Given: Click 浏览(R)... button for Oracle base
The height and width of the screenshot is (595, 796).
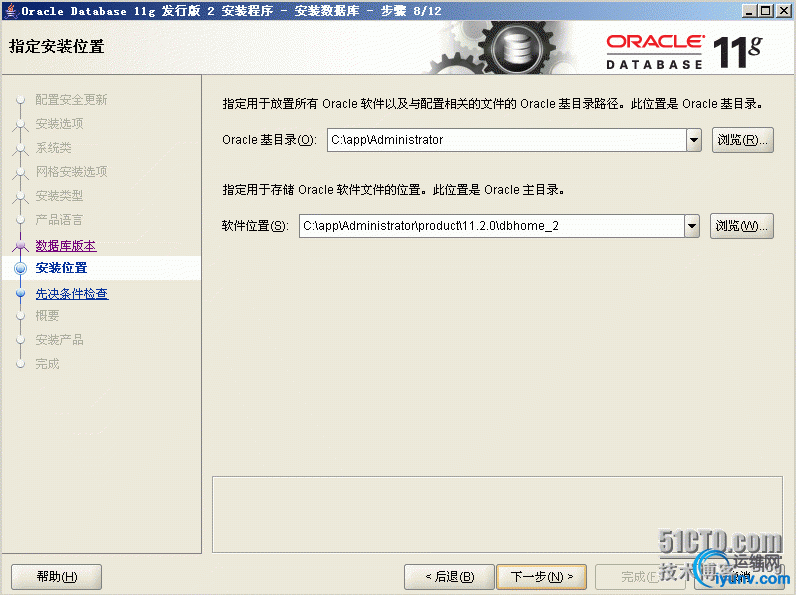Looking at the screenshot, I should pyautogui.click(x=743, y=140).
